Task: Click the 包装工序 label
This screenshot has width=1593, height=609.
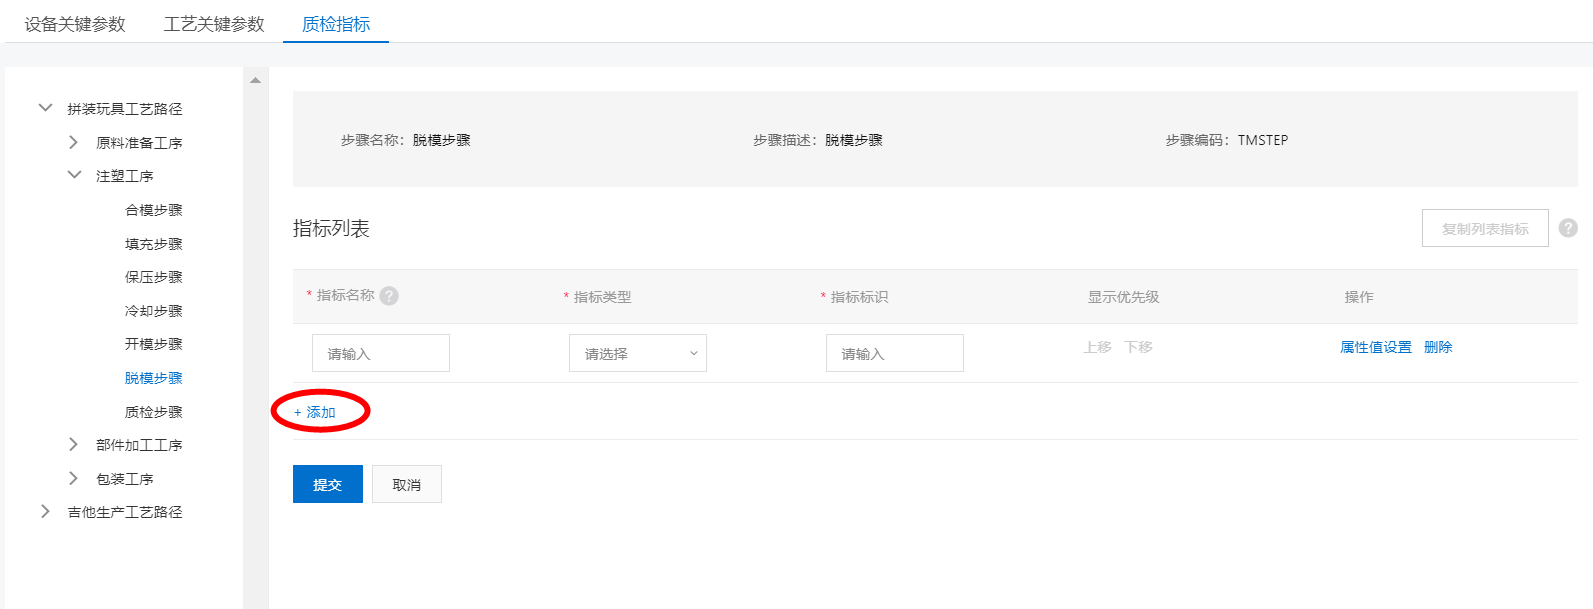Action: tap(125, 479)
